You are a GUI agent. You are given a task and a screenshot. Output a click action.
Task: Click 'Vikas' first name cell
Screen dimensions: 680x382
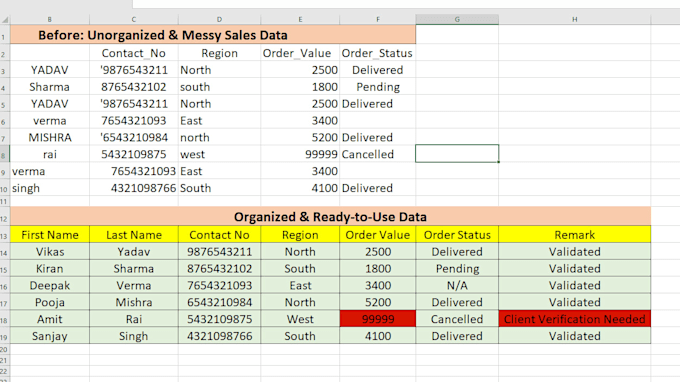50,252
